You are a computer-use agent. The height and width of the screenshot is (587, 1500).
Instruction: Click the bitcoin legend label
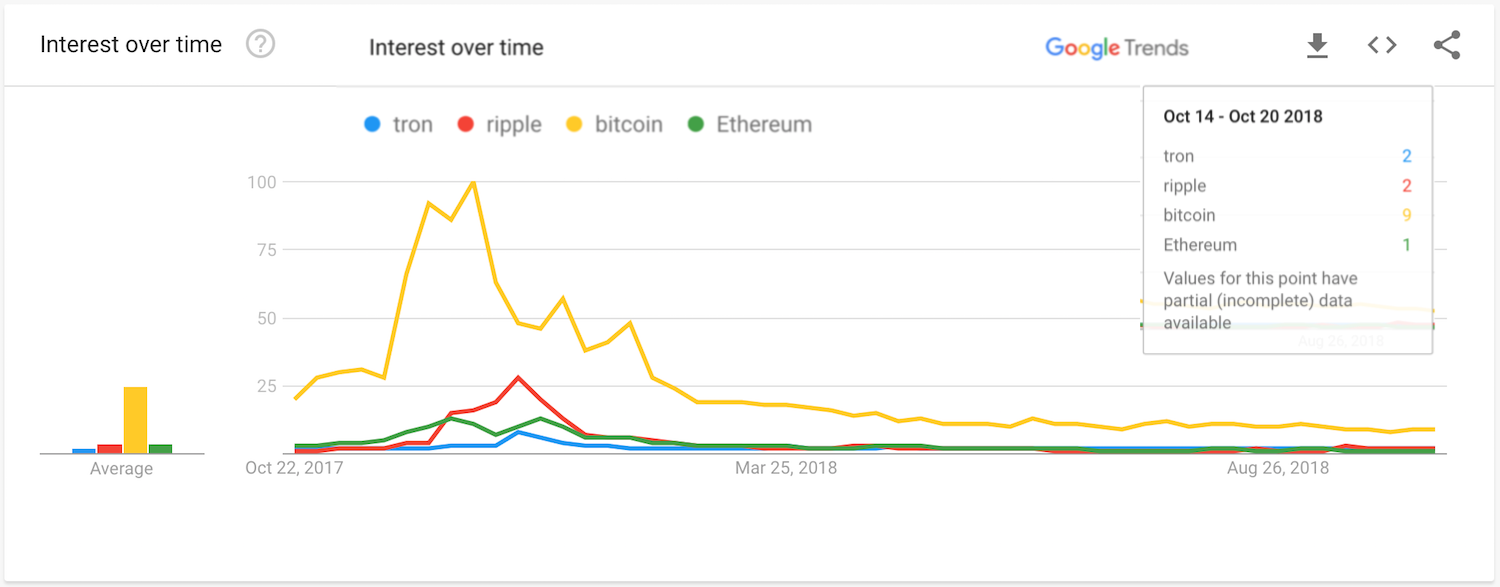tap(629, 124)
